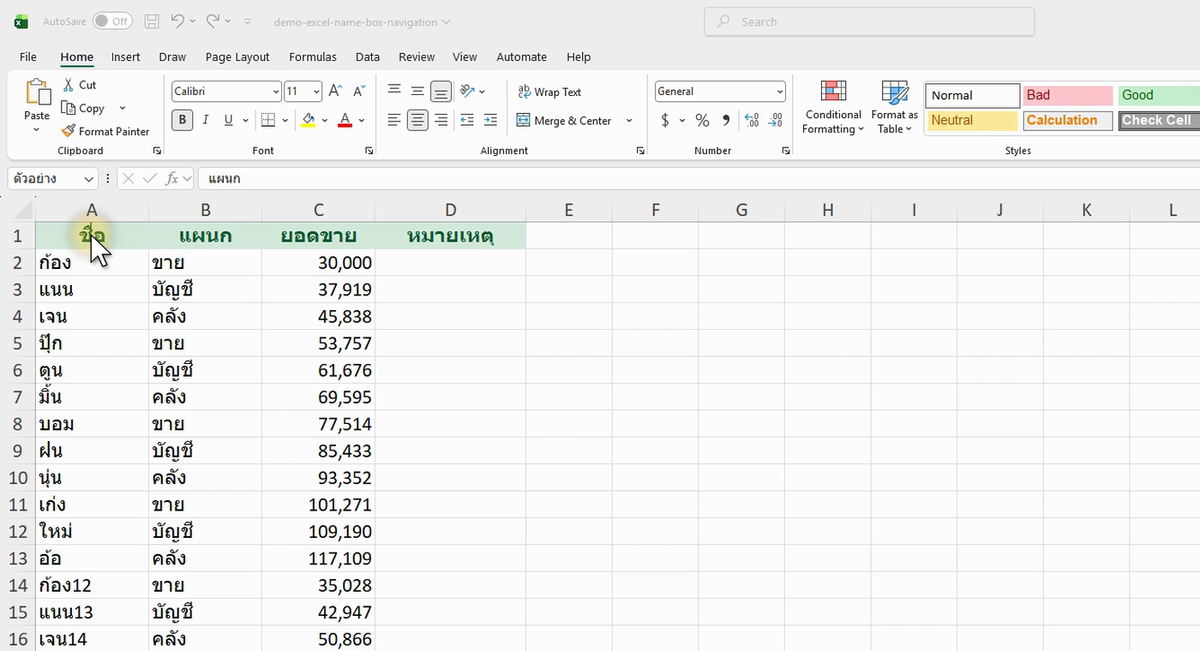Apply the Good cell style

1159,95
